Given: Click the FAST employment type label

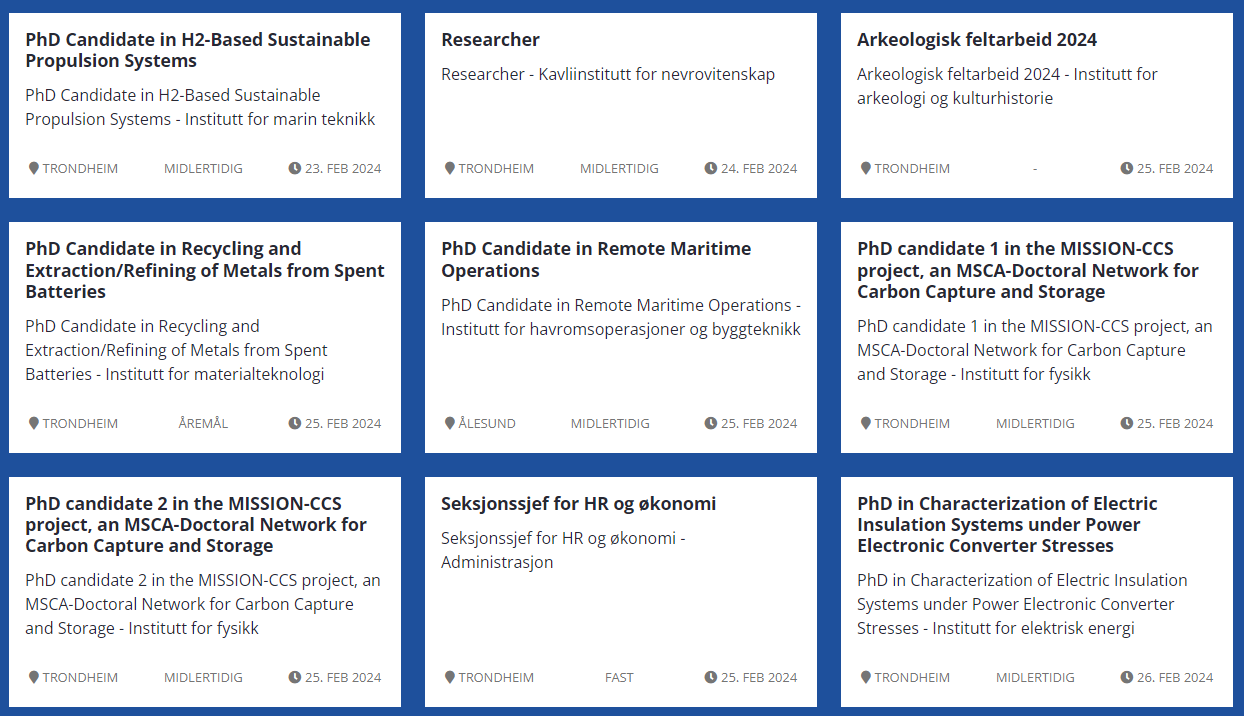Looking at the screenshot, I should coord(619,677).
